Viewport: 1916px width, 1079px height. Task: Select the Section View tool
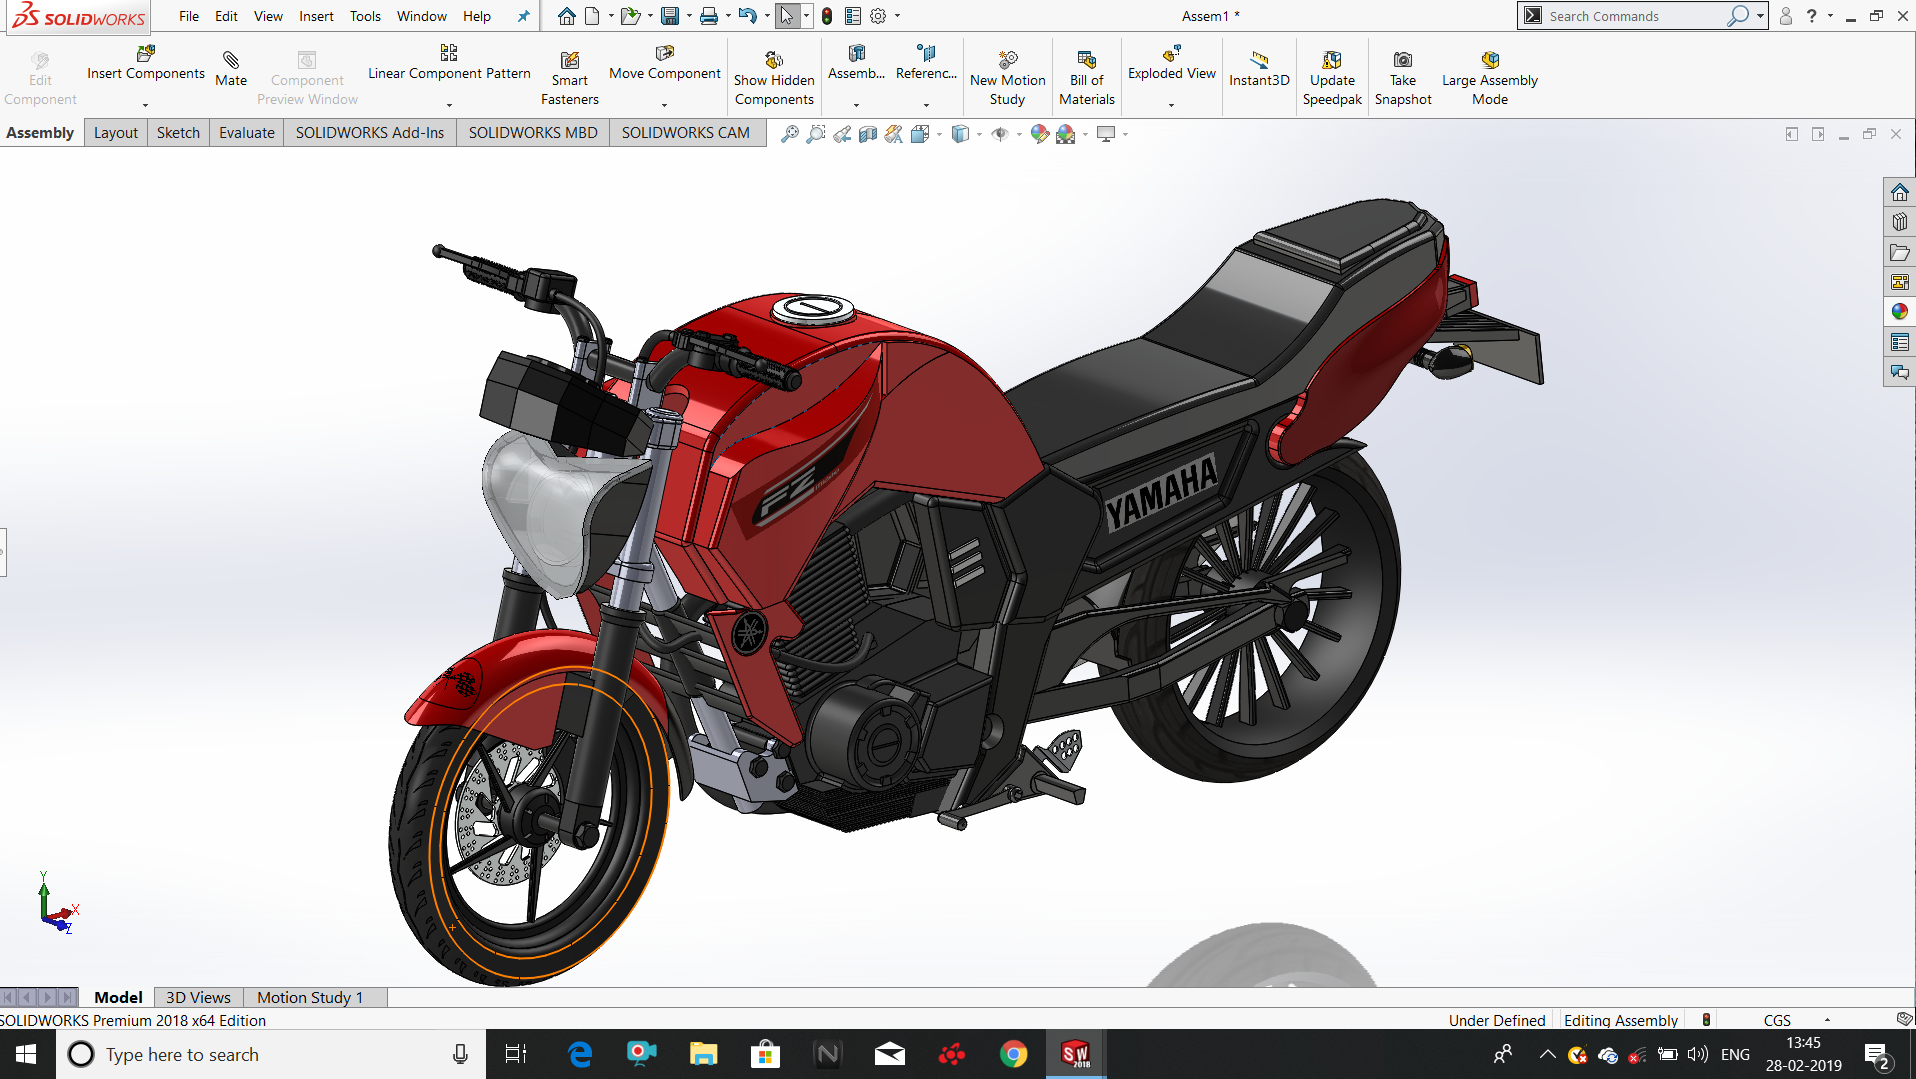868,133
